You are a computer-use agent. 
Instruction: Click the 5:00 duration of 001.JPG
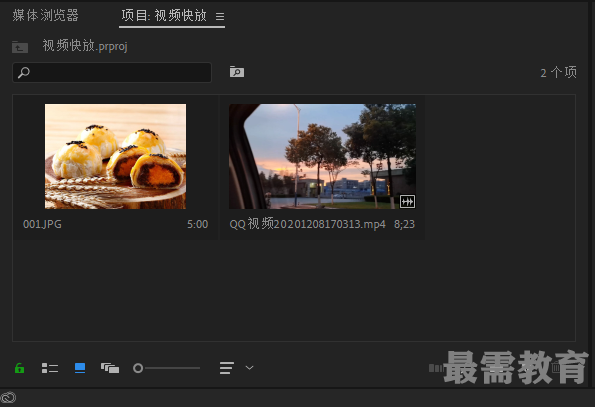coord(197,224)
